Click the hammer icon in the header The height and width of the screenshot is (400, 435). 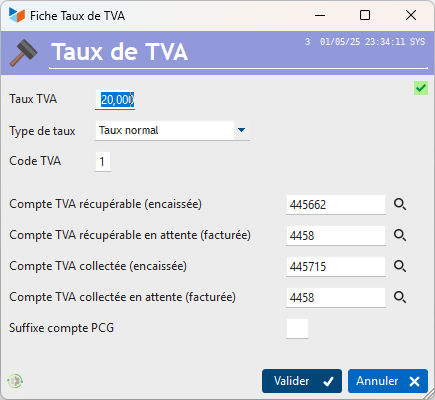[23, 53]
